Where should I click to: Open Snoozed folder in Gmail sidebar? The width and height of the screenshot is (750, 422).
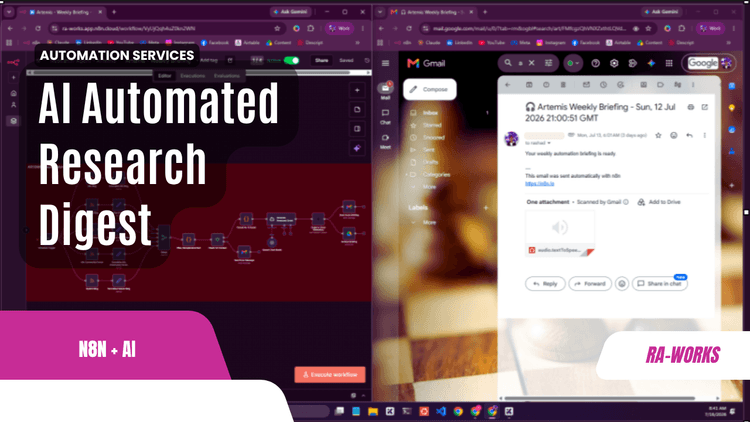click(x=433, y=138)
